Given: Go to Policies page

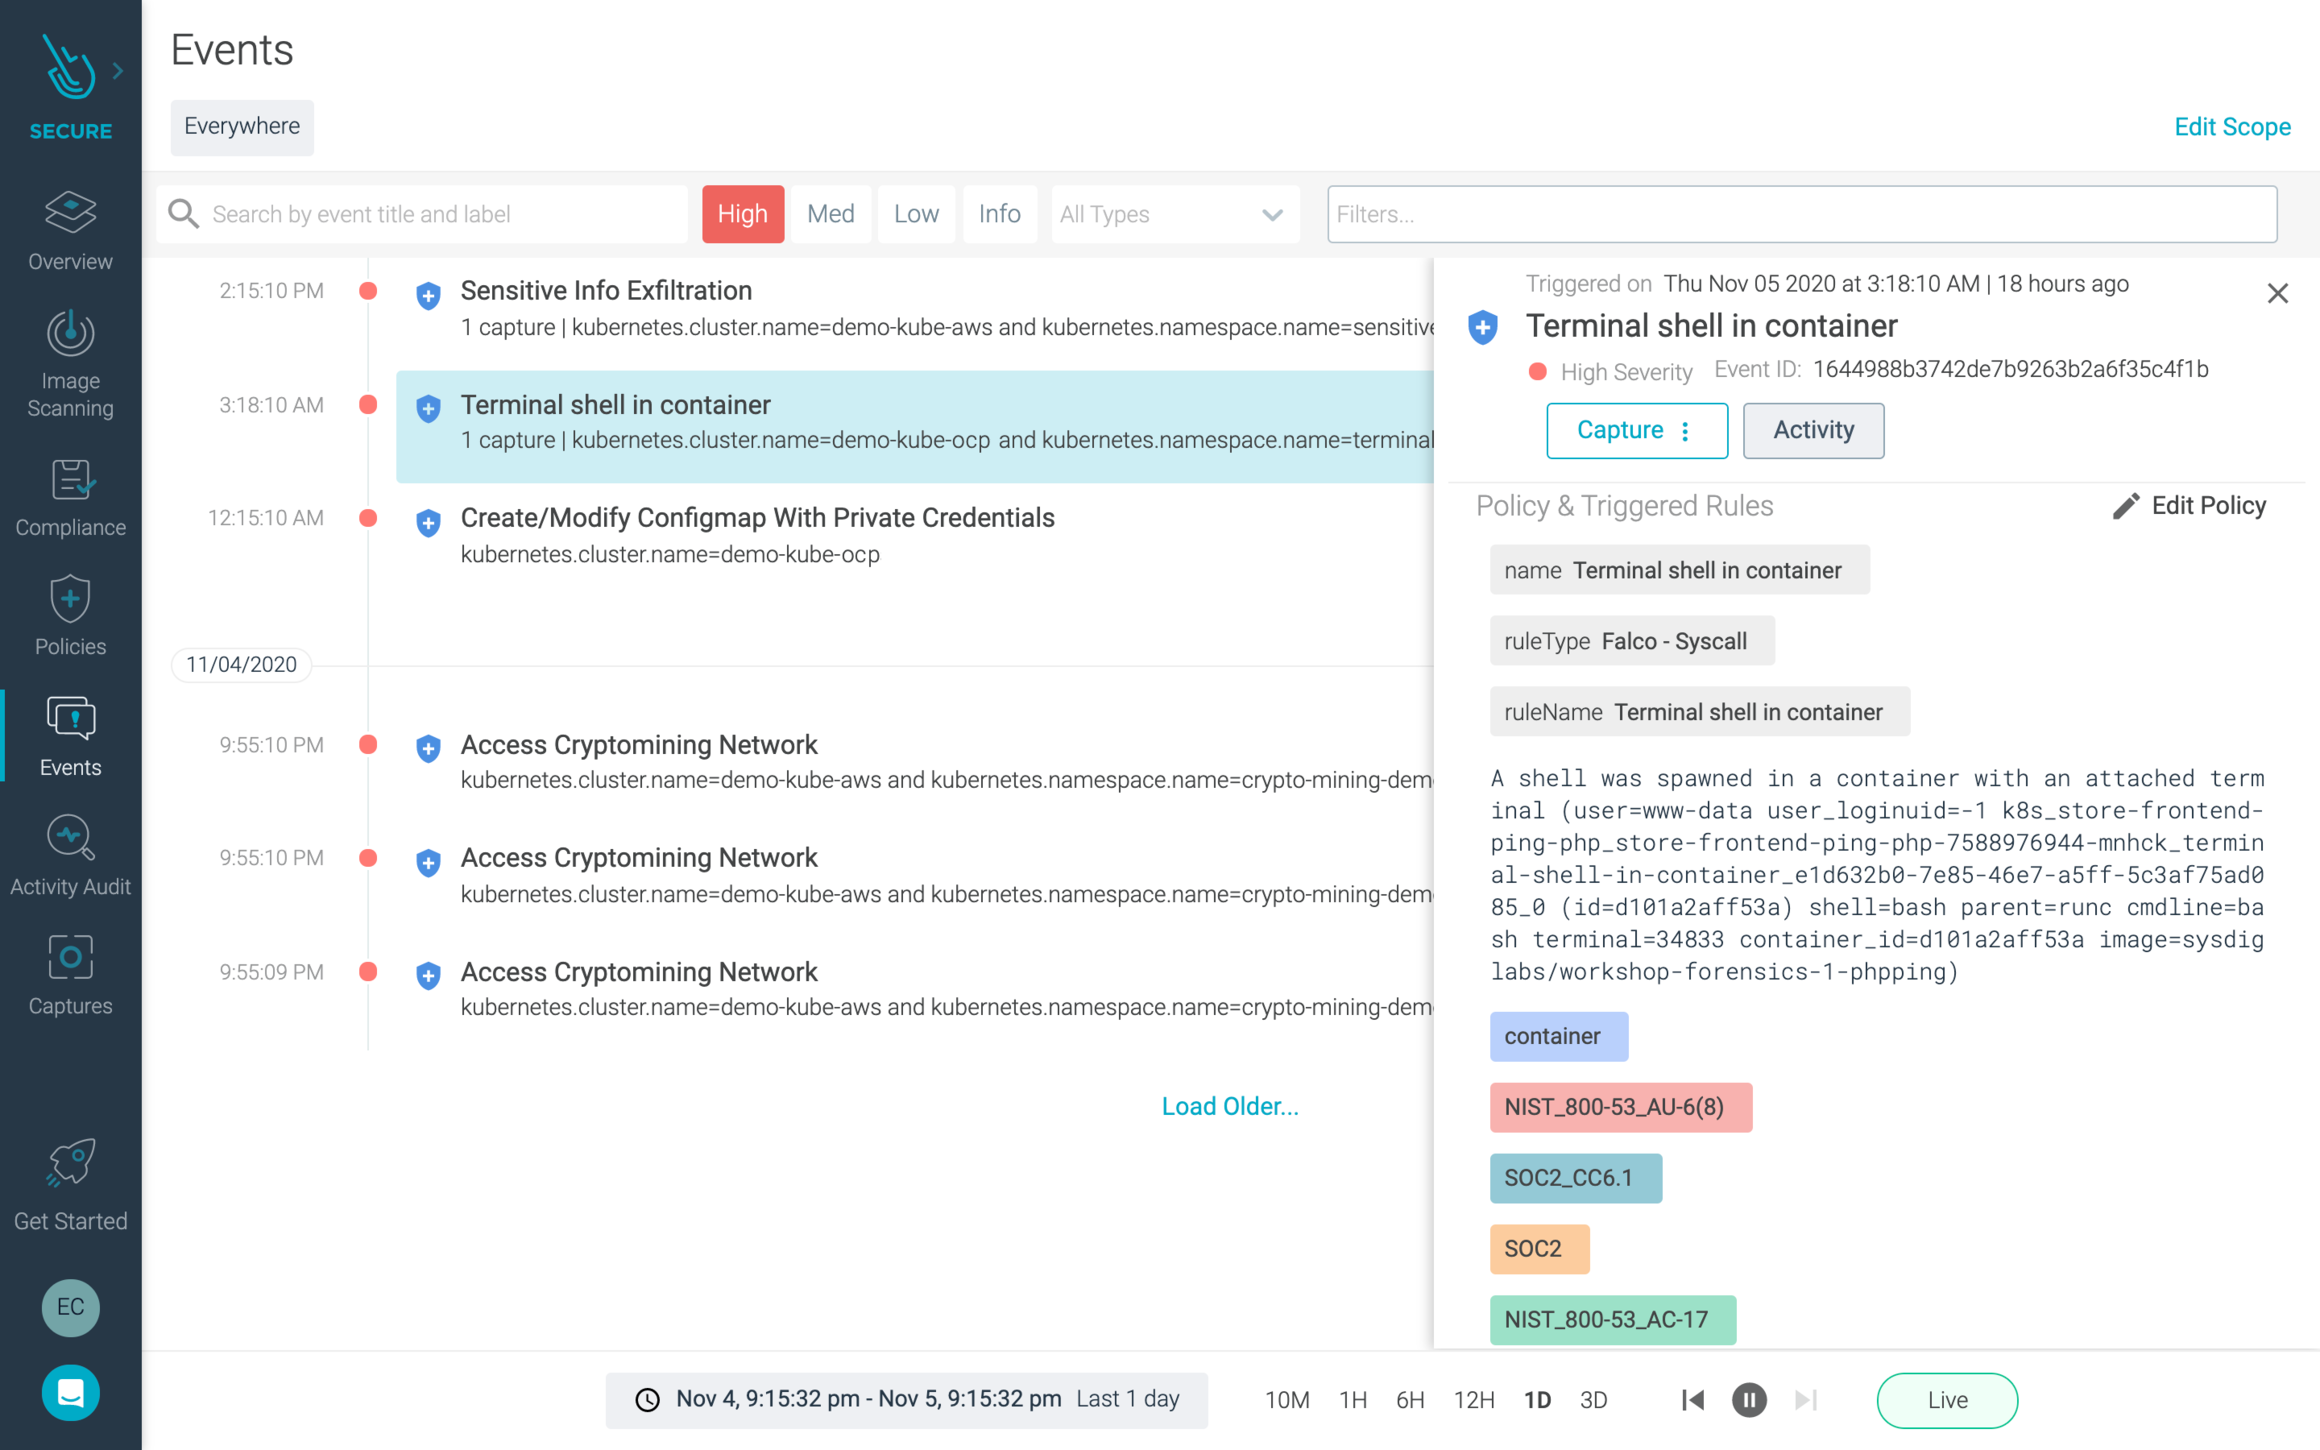Looking at the screenshot, I should (70, 615).
